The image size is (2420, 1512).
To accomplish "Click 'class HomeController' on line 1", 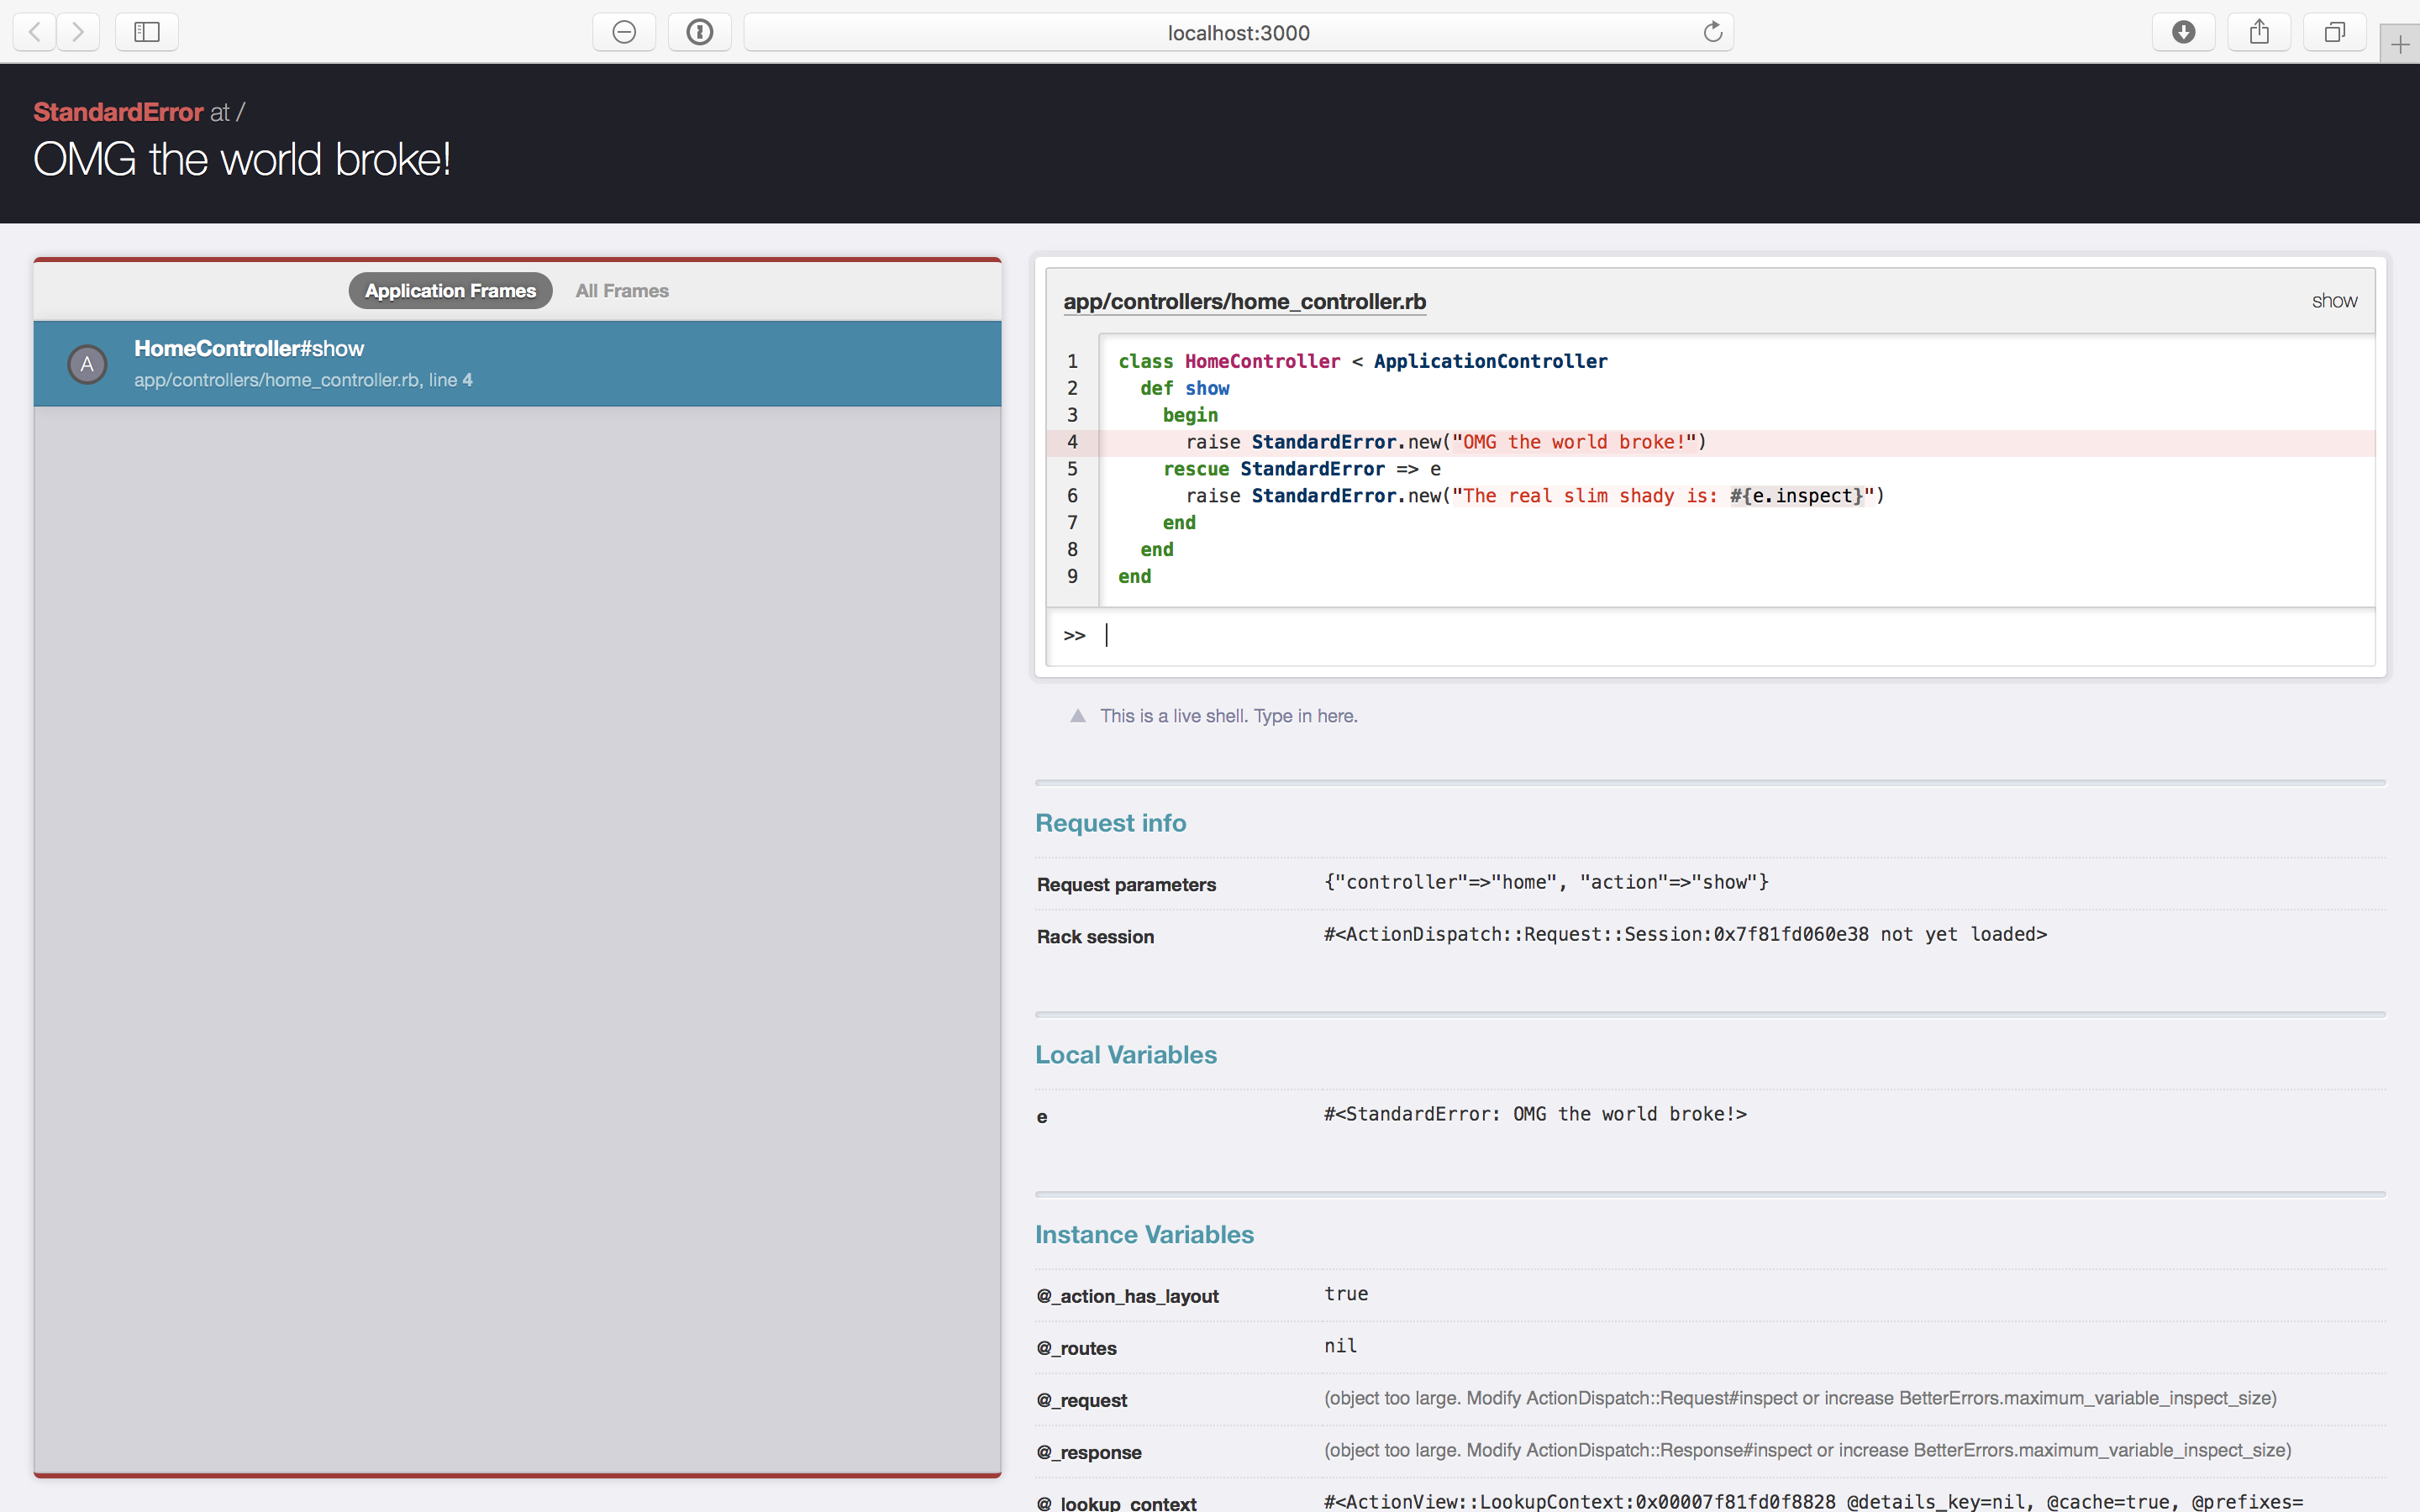I will [x=1229, y=361].
